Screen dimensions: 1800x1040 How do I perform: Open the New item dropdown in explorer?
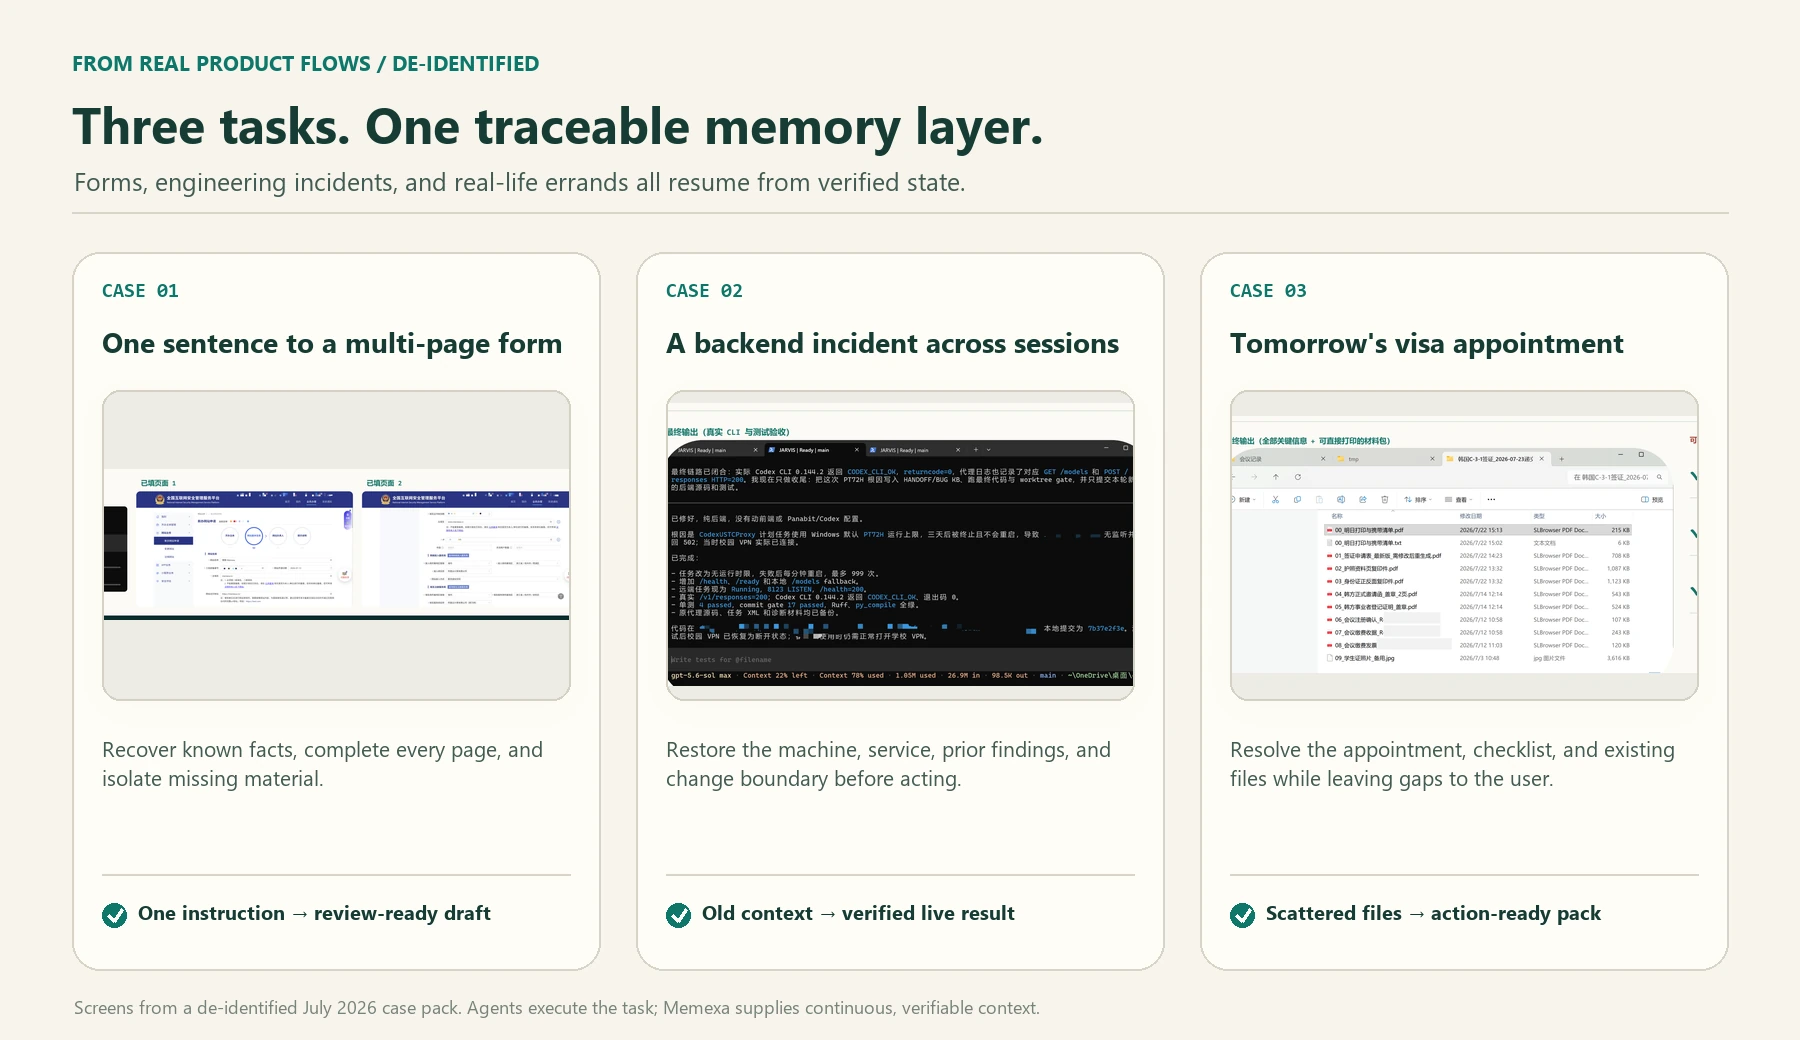click(1244, 499)
